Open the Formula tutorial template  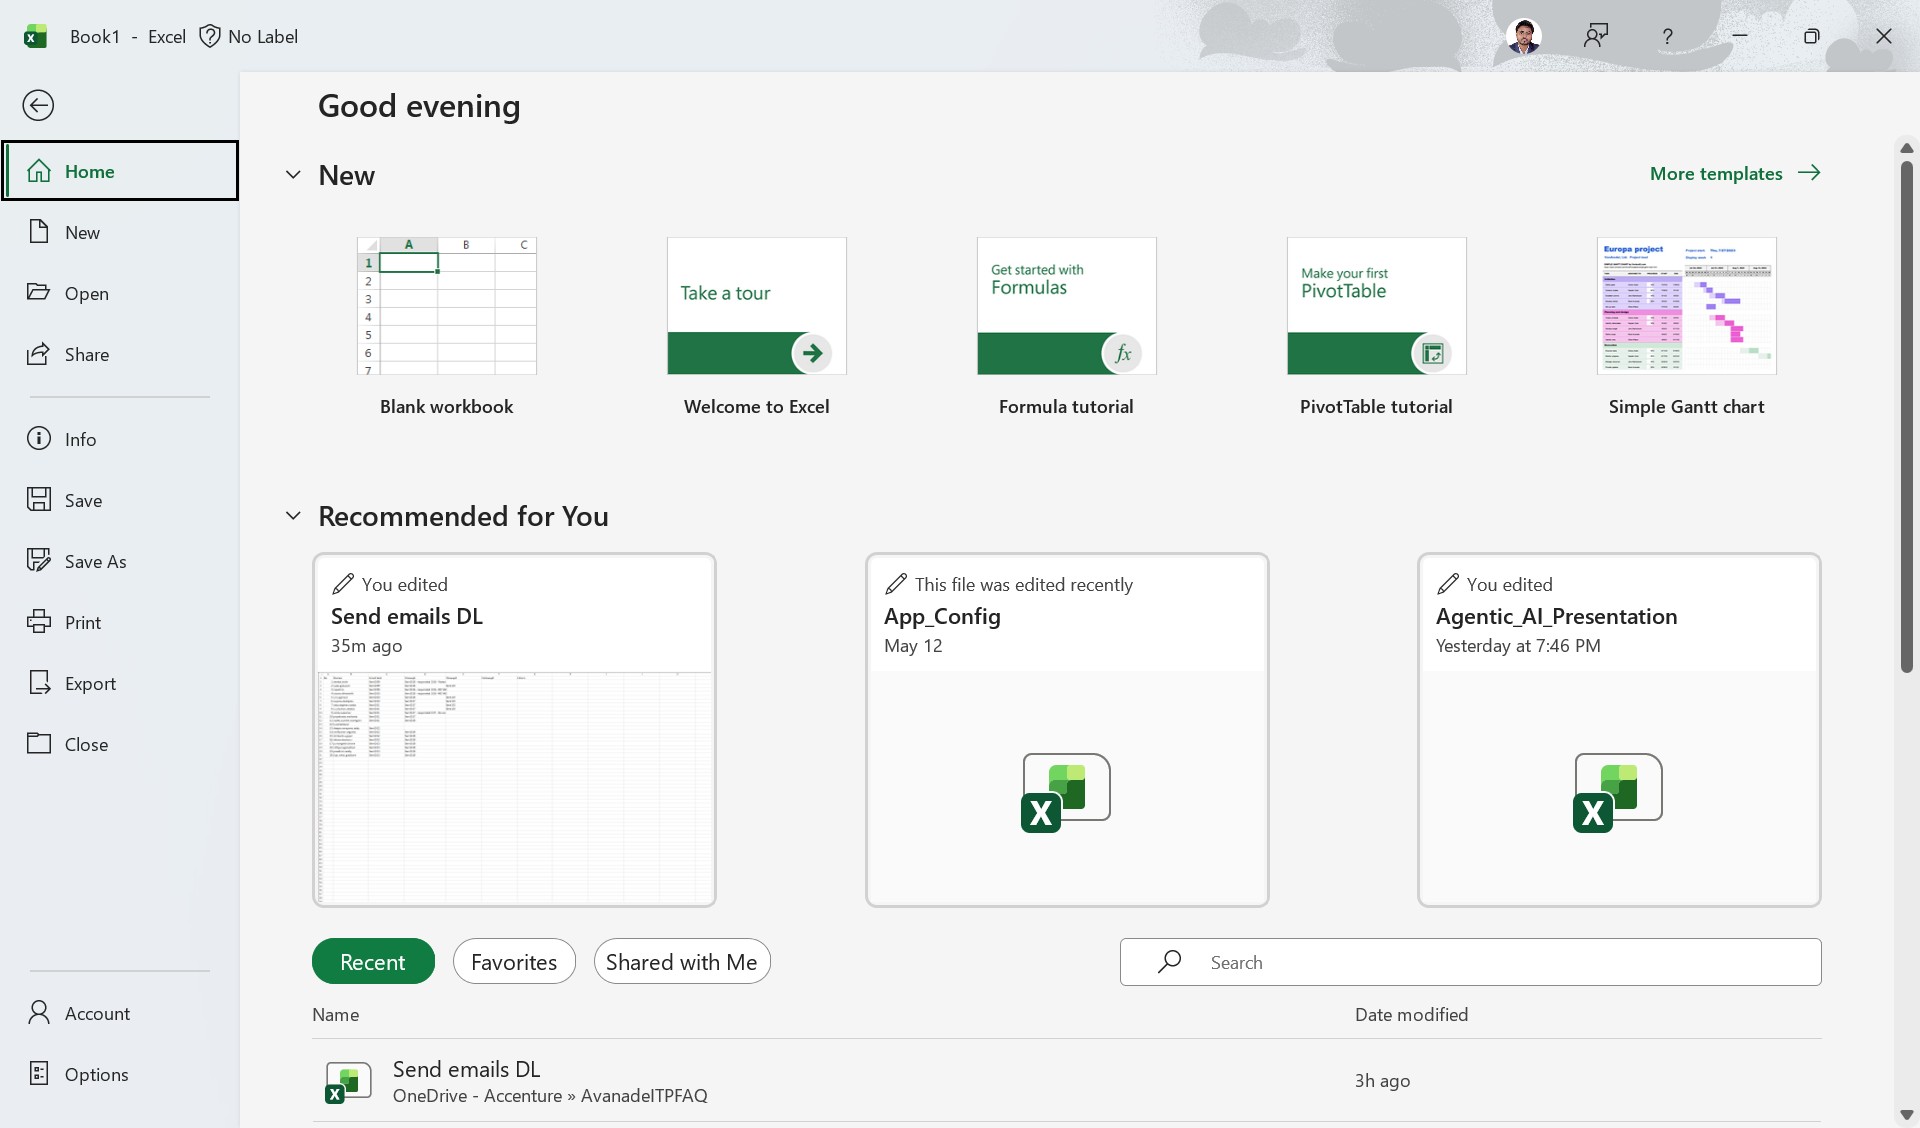tap(1067, 326)
